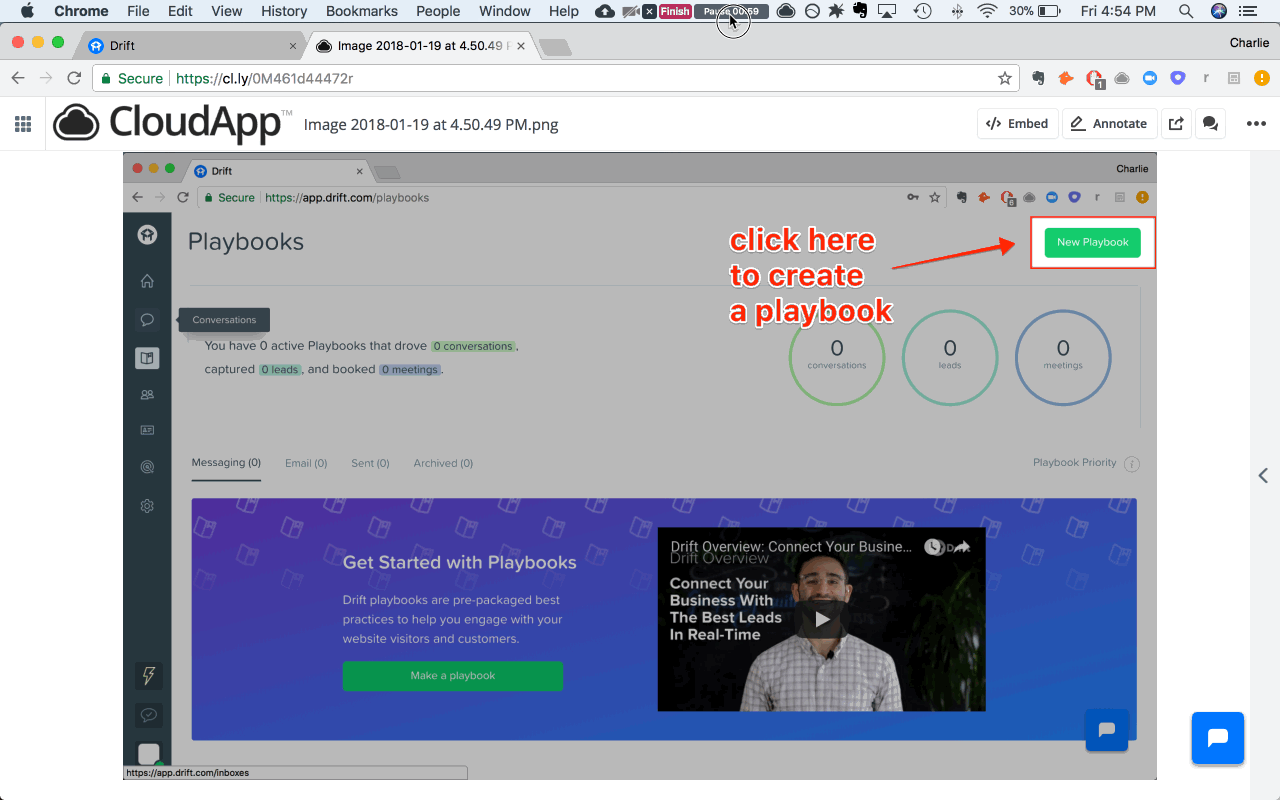
Task: Open Spotlight search icon
Action: point(1185,11)
